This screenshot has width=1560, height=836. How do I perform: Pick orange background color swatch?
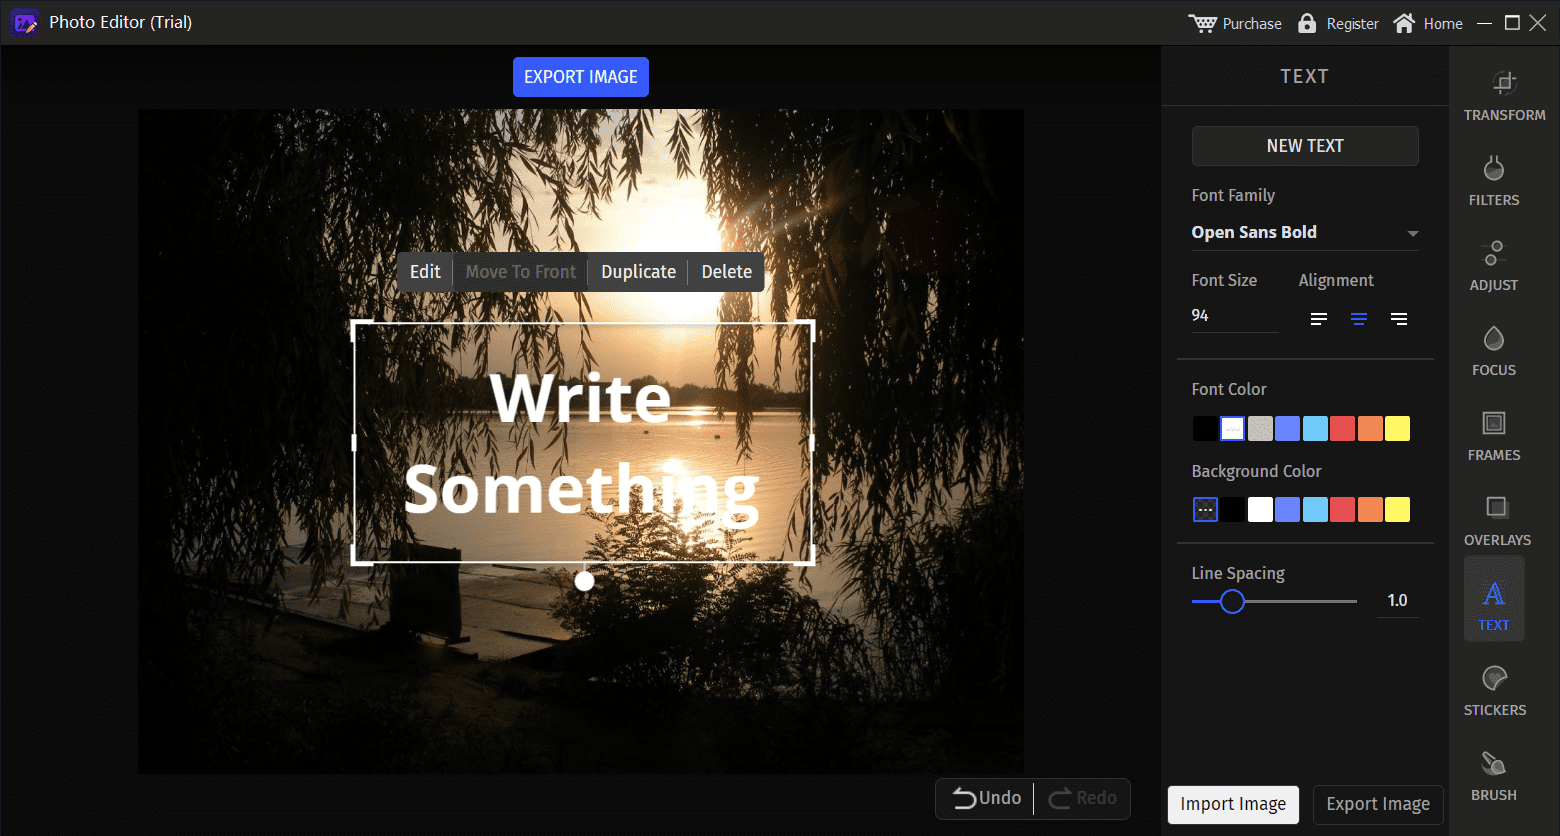(1370, 510)
